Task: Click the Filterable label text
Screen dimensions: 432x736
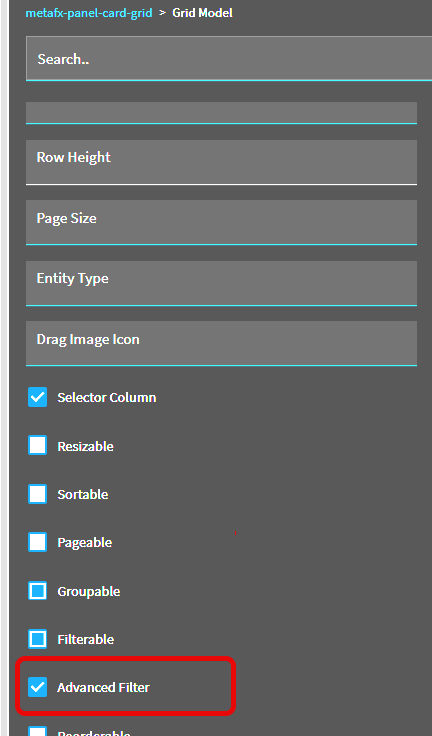Action: [85, 639]
